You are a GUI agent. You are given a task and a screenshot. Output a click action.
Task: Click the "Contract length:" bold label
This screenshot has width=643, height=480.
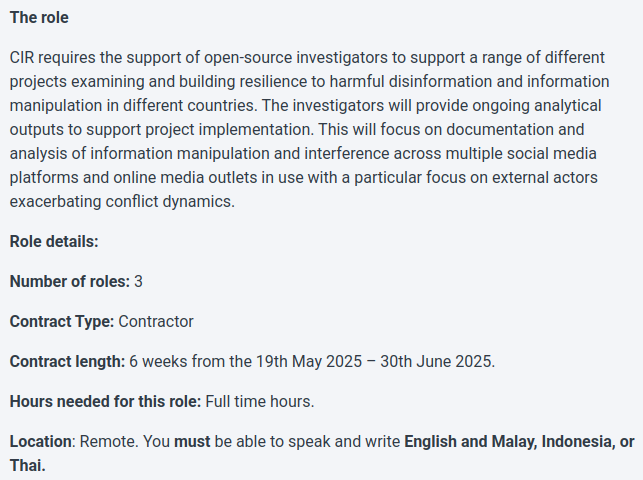point(67,362)
